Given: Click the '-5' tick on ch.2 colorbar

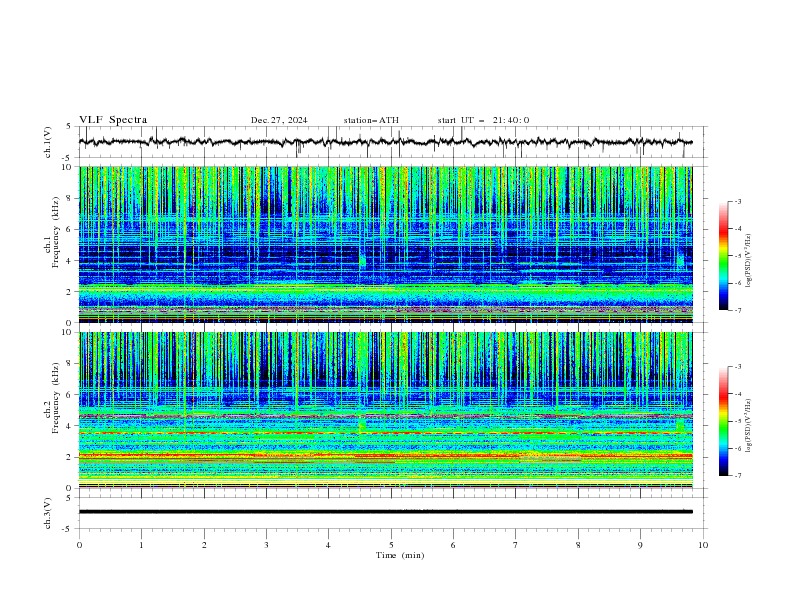Looking at the screenshot, I should tap(737, 421).
